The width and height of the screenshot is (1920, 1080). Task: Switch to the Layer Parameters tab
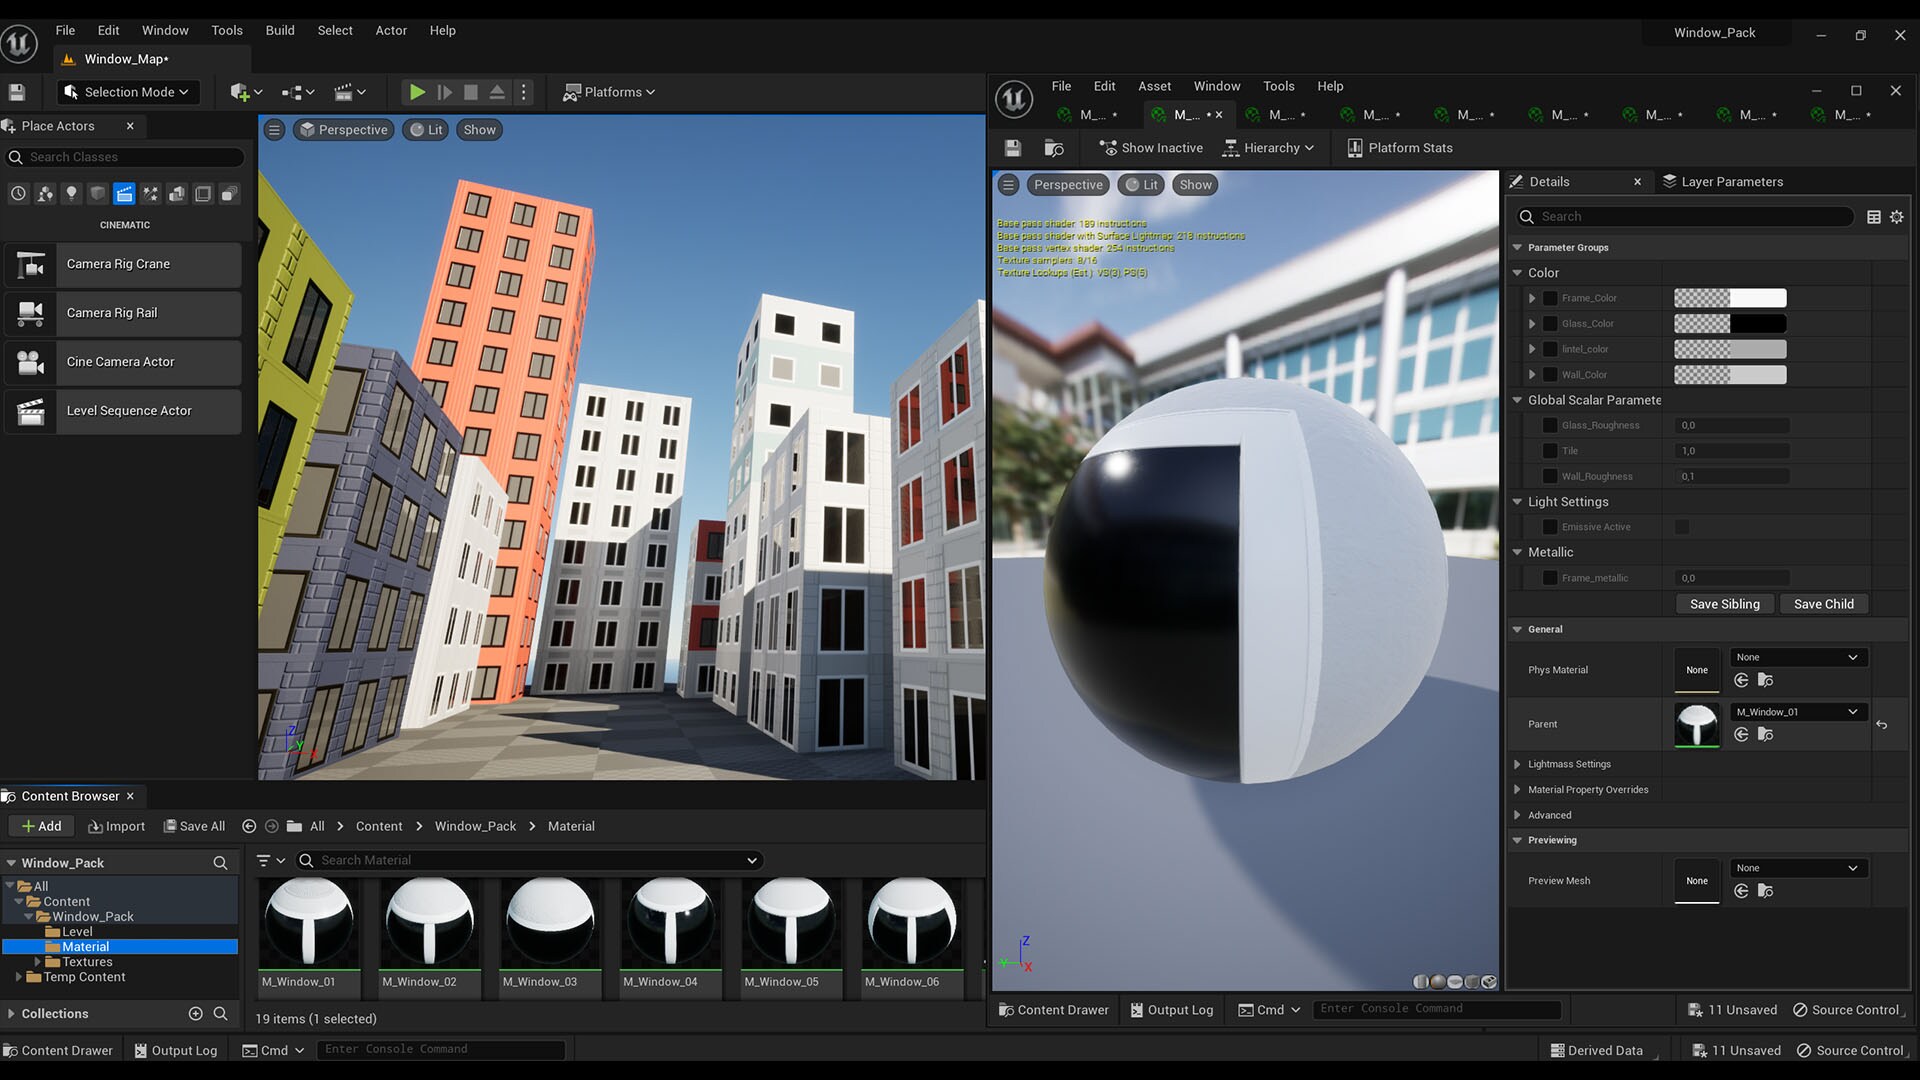tap(1731, 181)
